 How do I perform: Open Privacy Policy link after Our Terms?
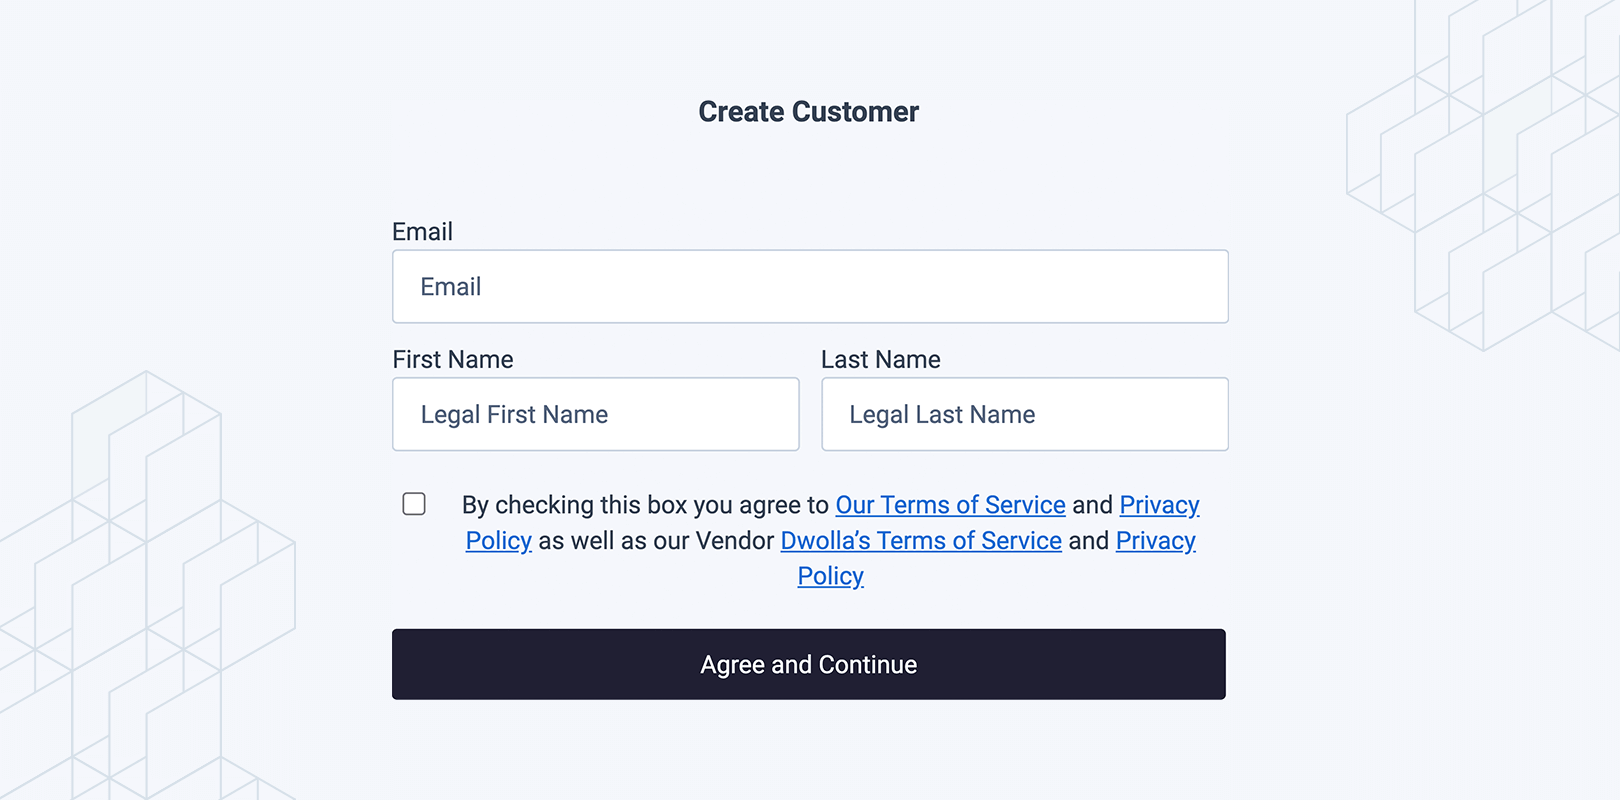pyautogui.click(x=1159, y=505)
